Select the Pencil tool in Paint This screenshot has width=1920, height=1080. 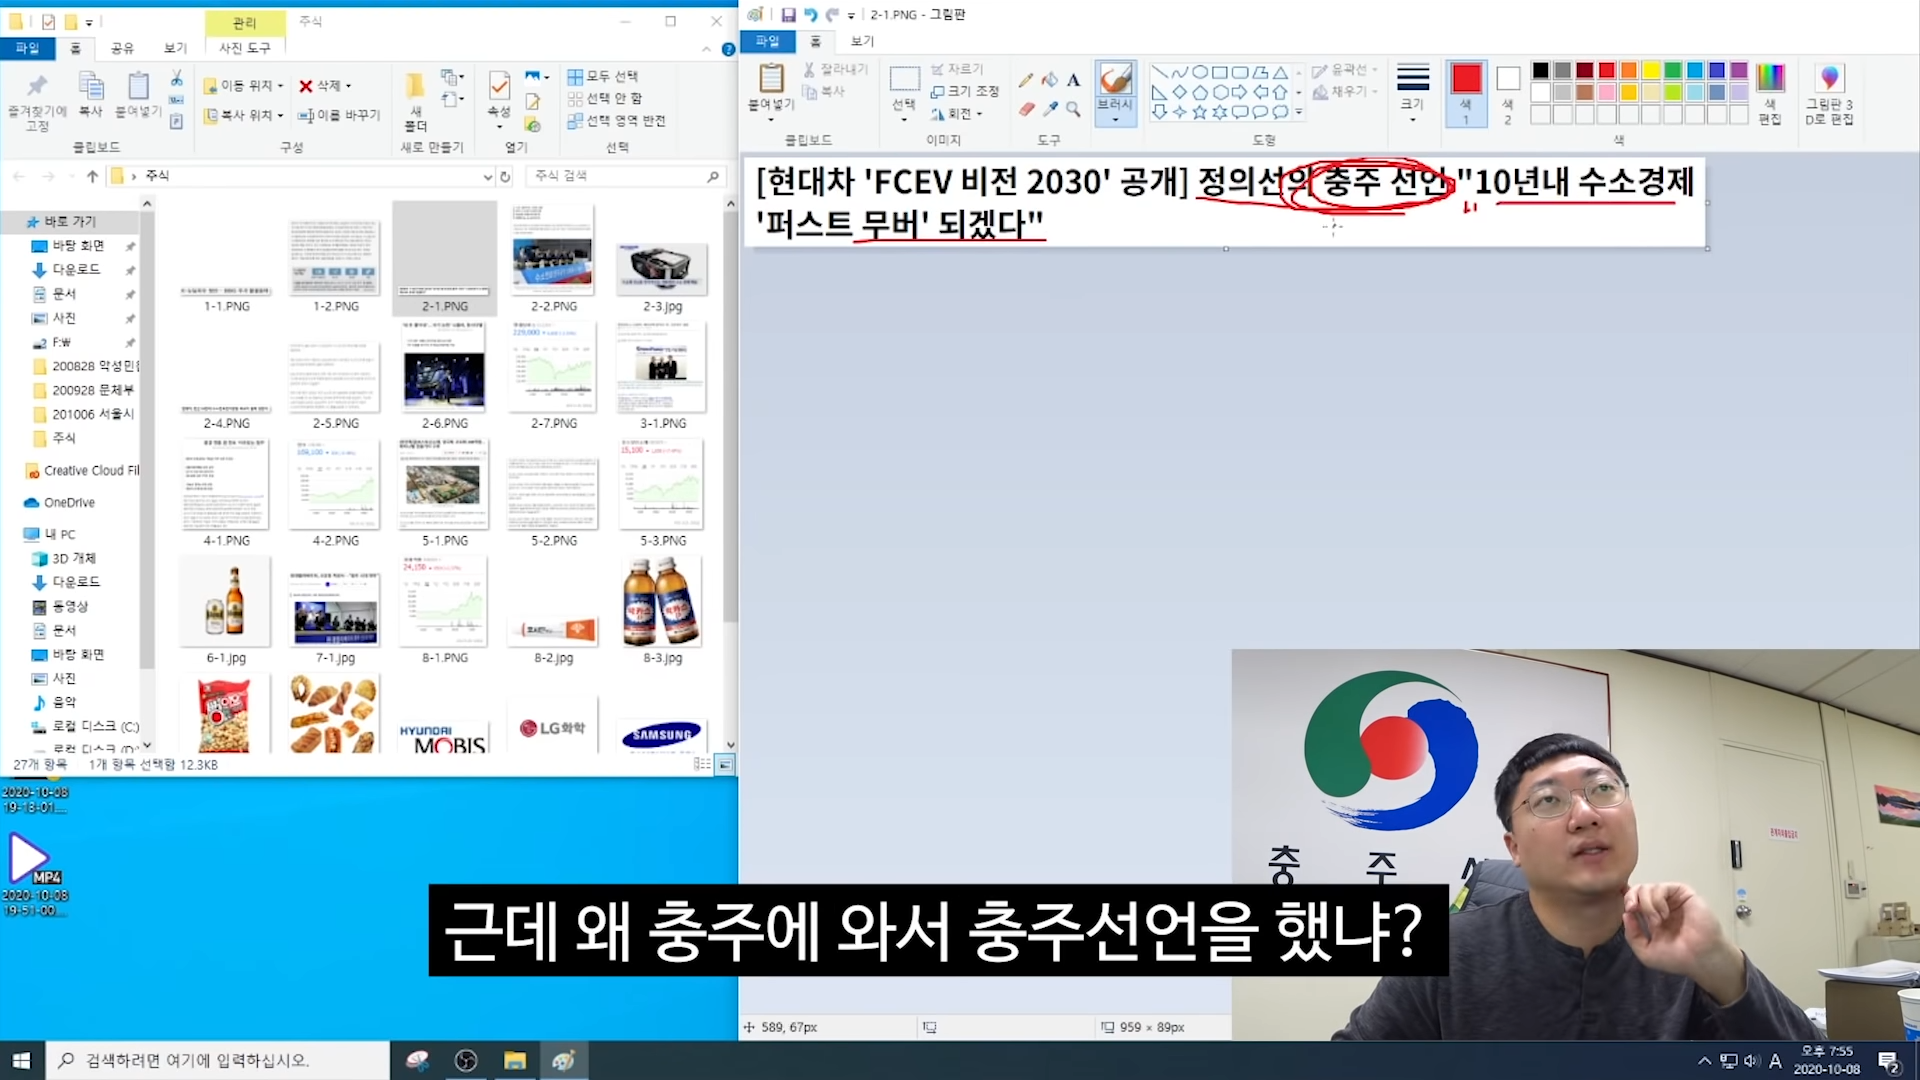[1026, 80]
